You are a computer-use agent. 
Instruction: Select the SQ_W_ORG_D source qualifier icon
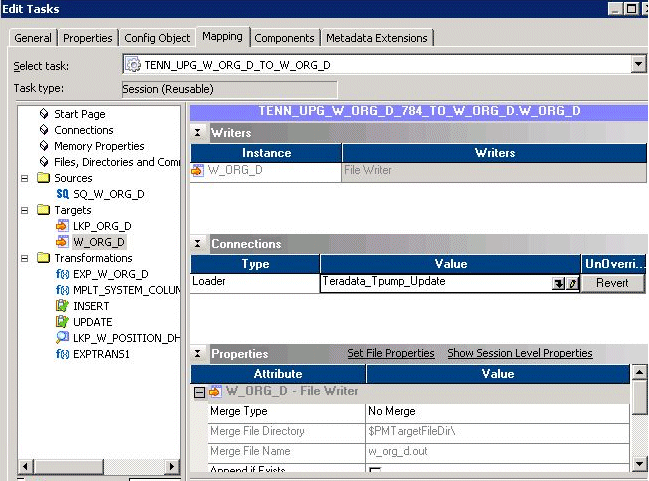click(62, 194)
